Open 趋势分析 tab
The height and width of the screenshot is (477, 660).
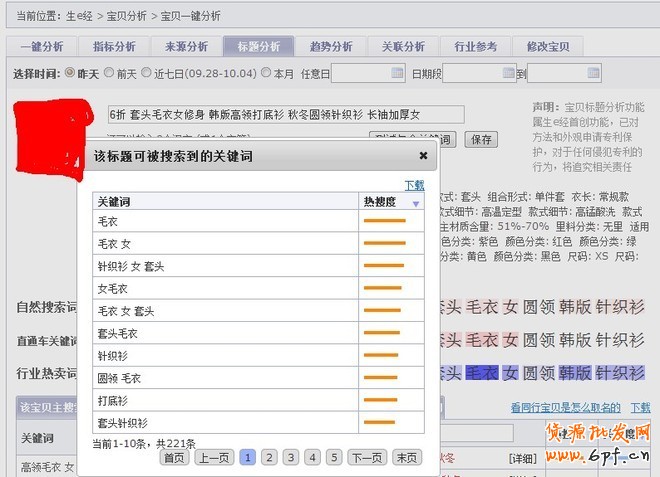(x=331, y=46)
